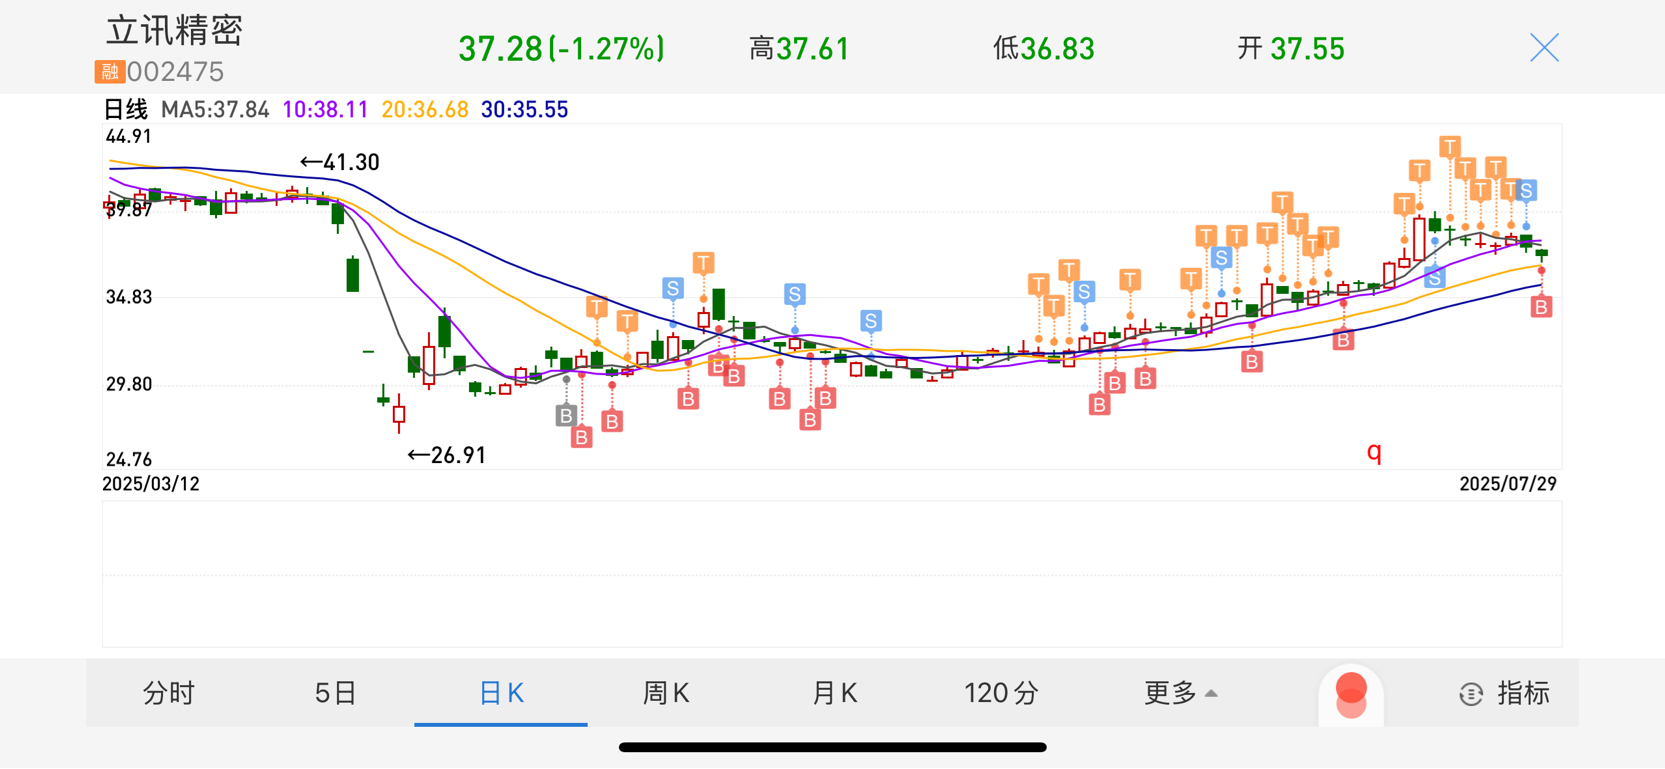This screenshot has height=769, width=1665.
Task: Tap the iOS home indicator bar
Action: pyautogui.click(x=832, y=747)
